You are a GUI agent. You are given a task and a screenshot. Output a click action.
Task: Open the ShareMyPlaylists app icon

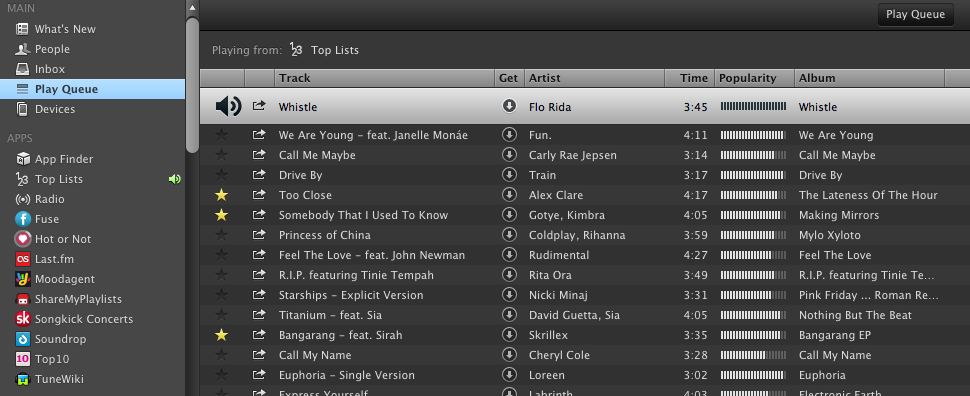point(22,299)
